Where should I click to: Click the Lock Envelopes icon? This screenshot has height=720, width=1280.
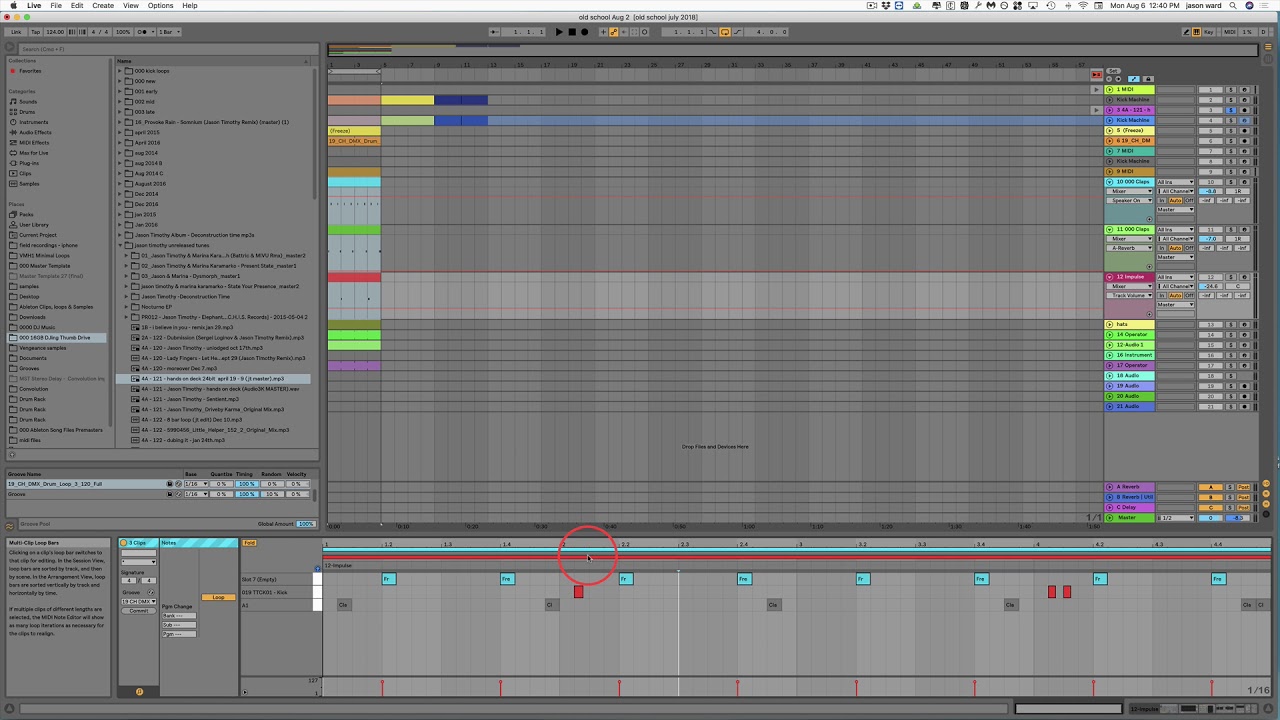click(1148, 79)
